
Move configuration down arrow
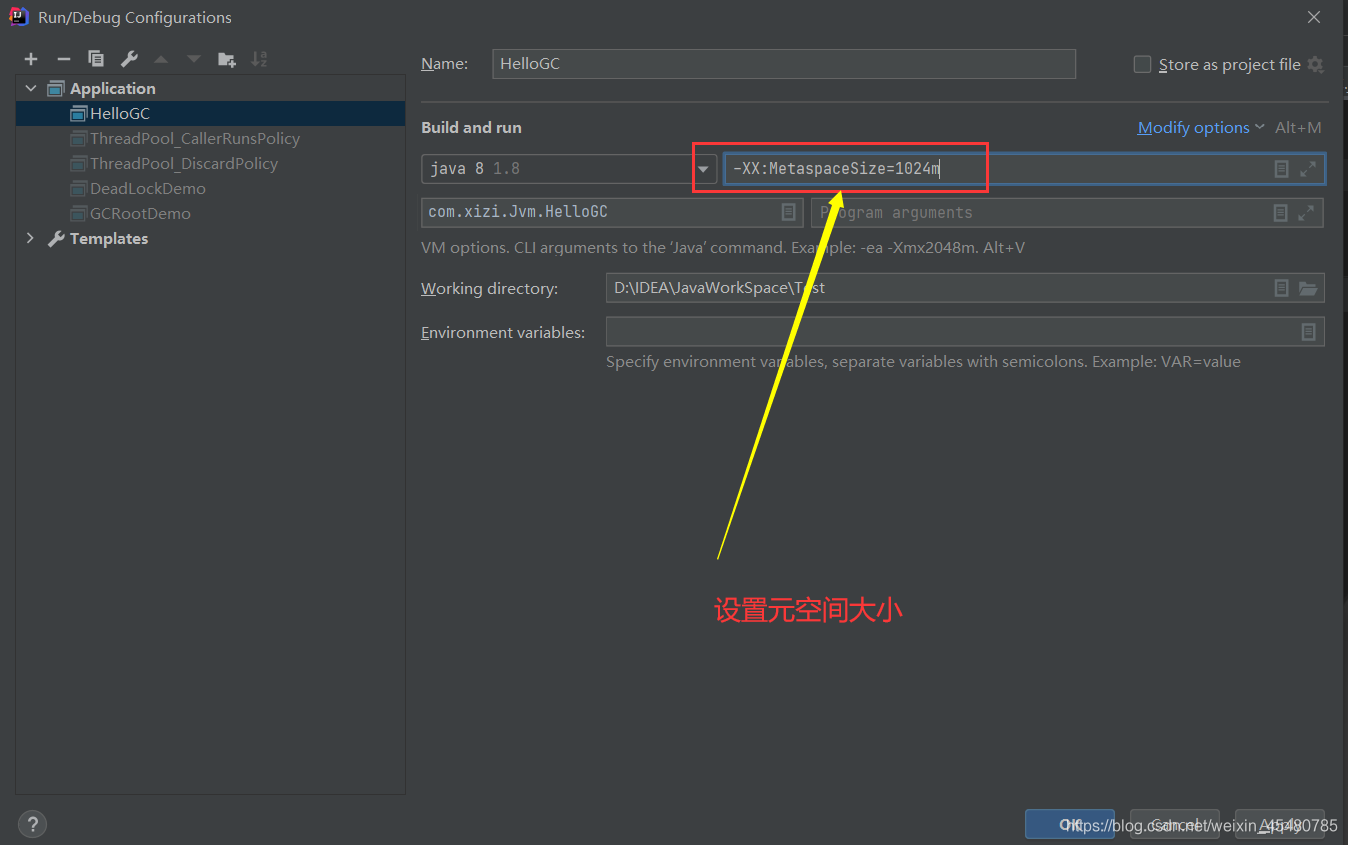(194, 59)
